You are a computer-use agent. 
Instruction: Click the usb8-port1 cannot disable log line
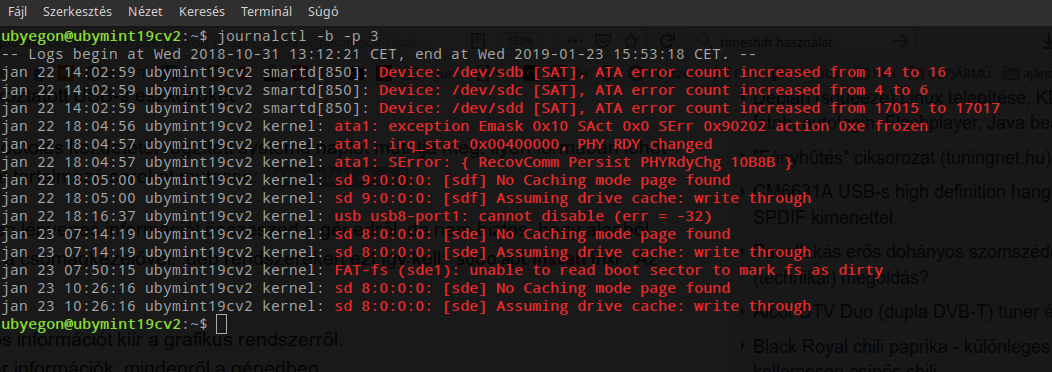coord(356,216)
